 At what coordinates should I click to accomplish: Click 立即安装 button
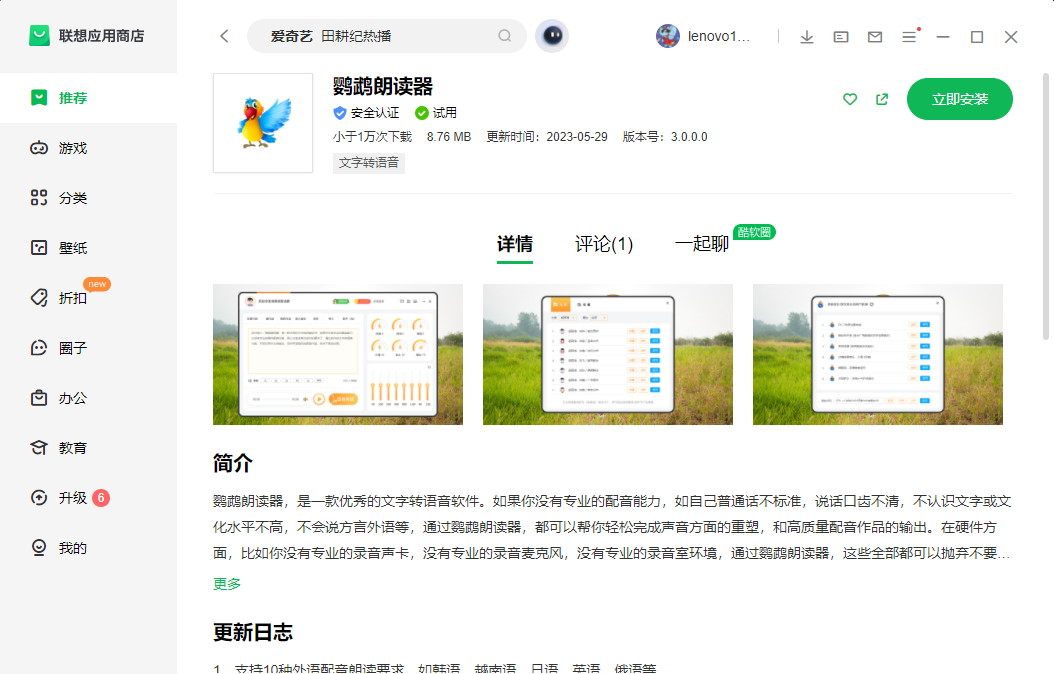(959, 99)
